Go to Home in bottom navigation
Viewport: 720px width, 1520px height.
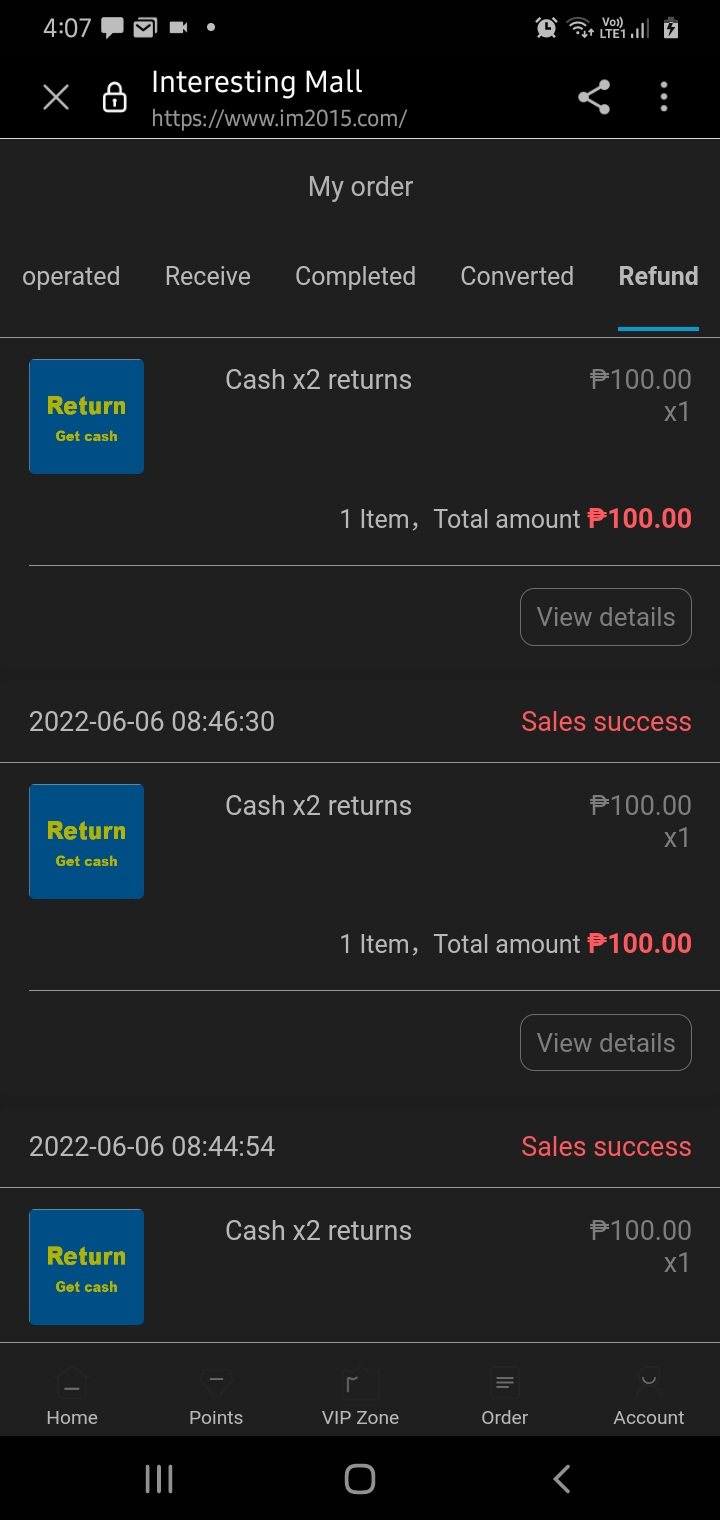(x=72, y=1397)
